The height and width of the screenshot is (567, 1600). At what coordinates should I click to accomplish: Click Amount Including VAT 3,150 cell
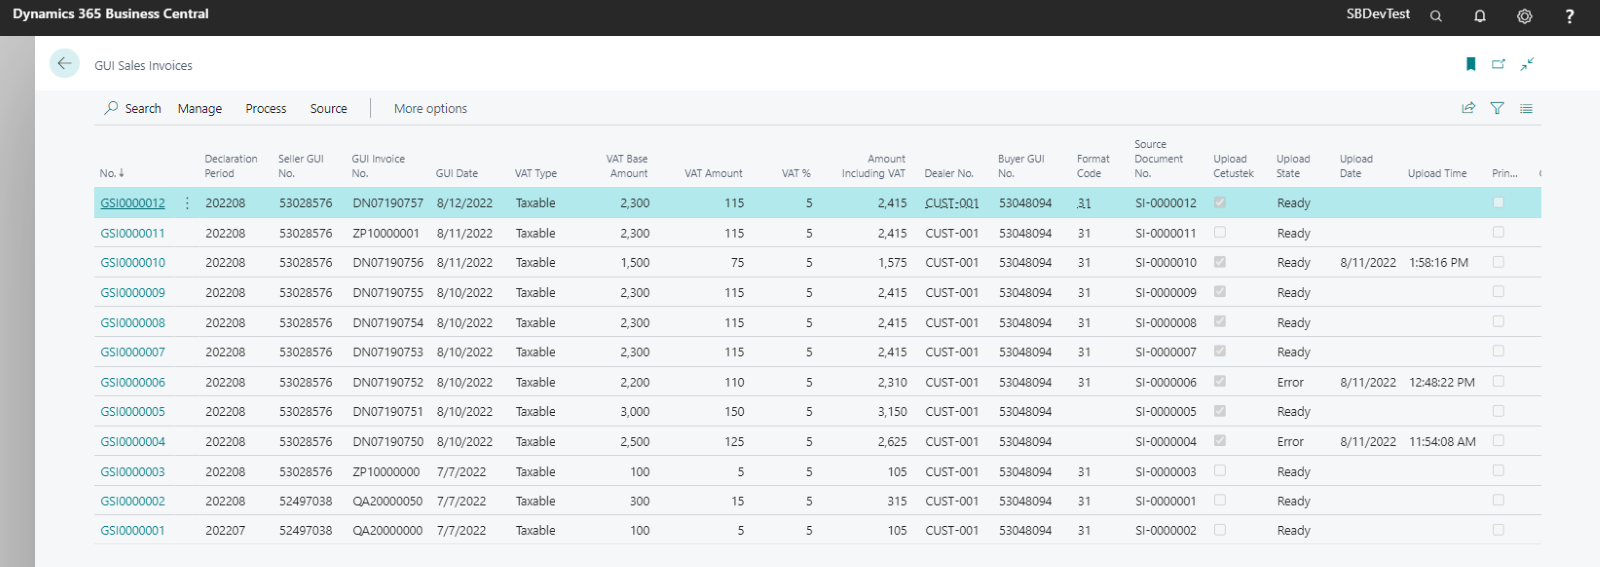892,412
